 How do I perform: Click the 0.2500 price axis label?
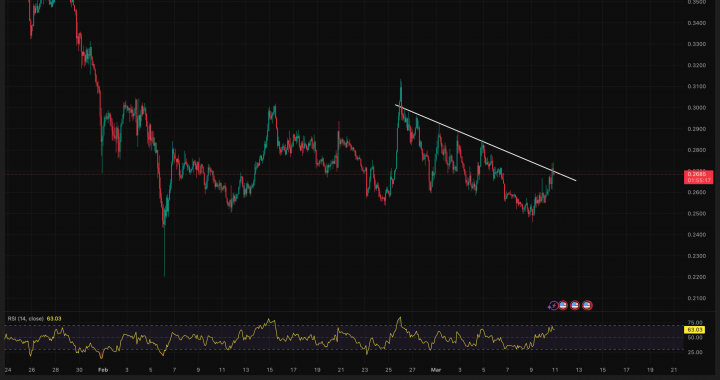click(x=696, y=214)
